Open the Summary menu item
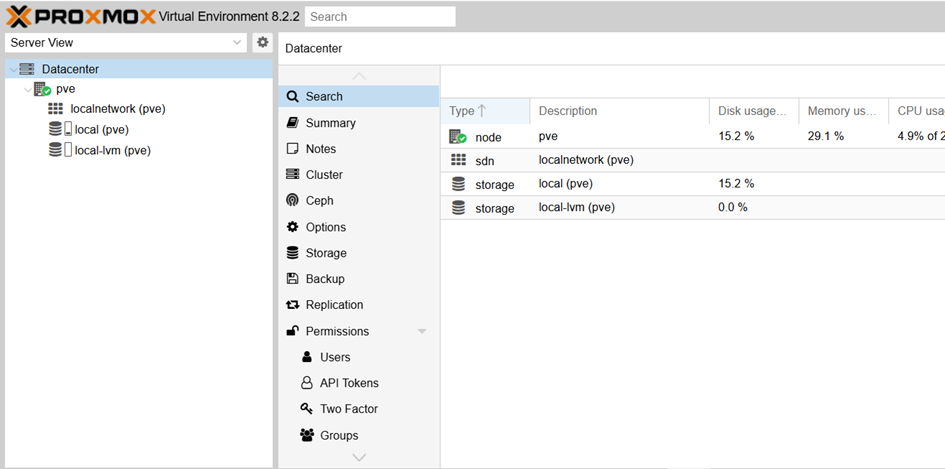945x469 pixels. [x=359, y=123]
